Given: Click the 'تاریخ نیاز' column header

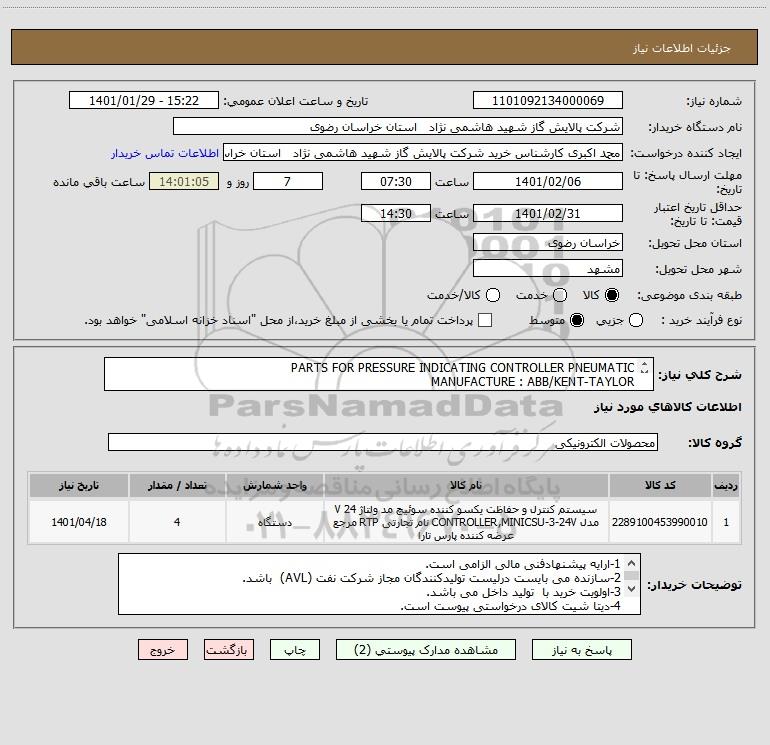Looking at the screenshot, I should tap(79, 485).
